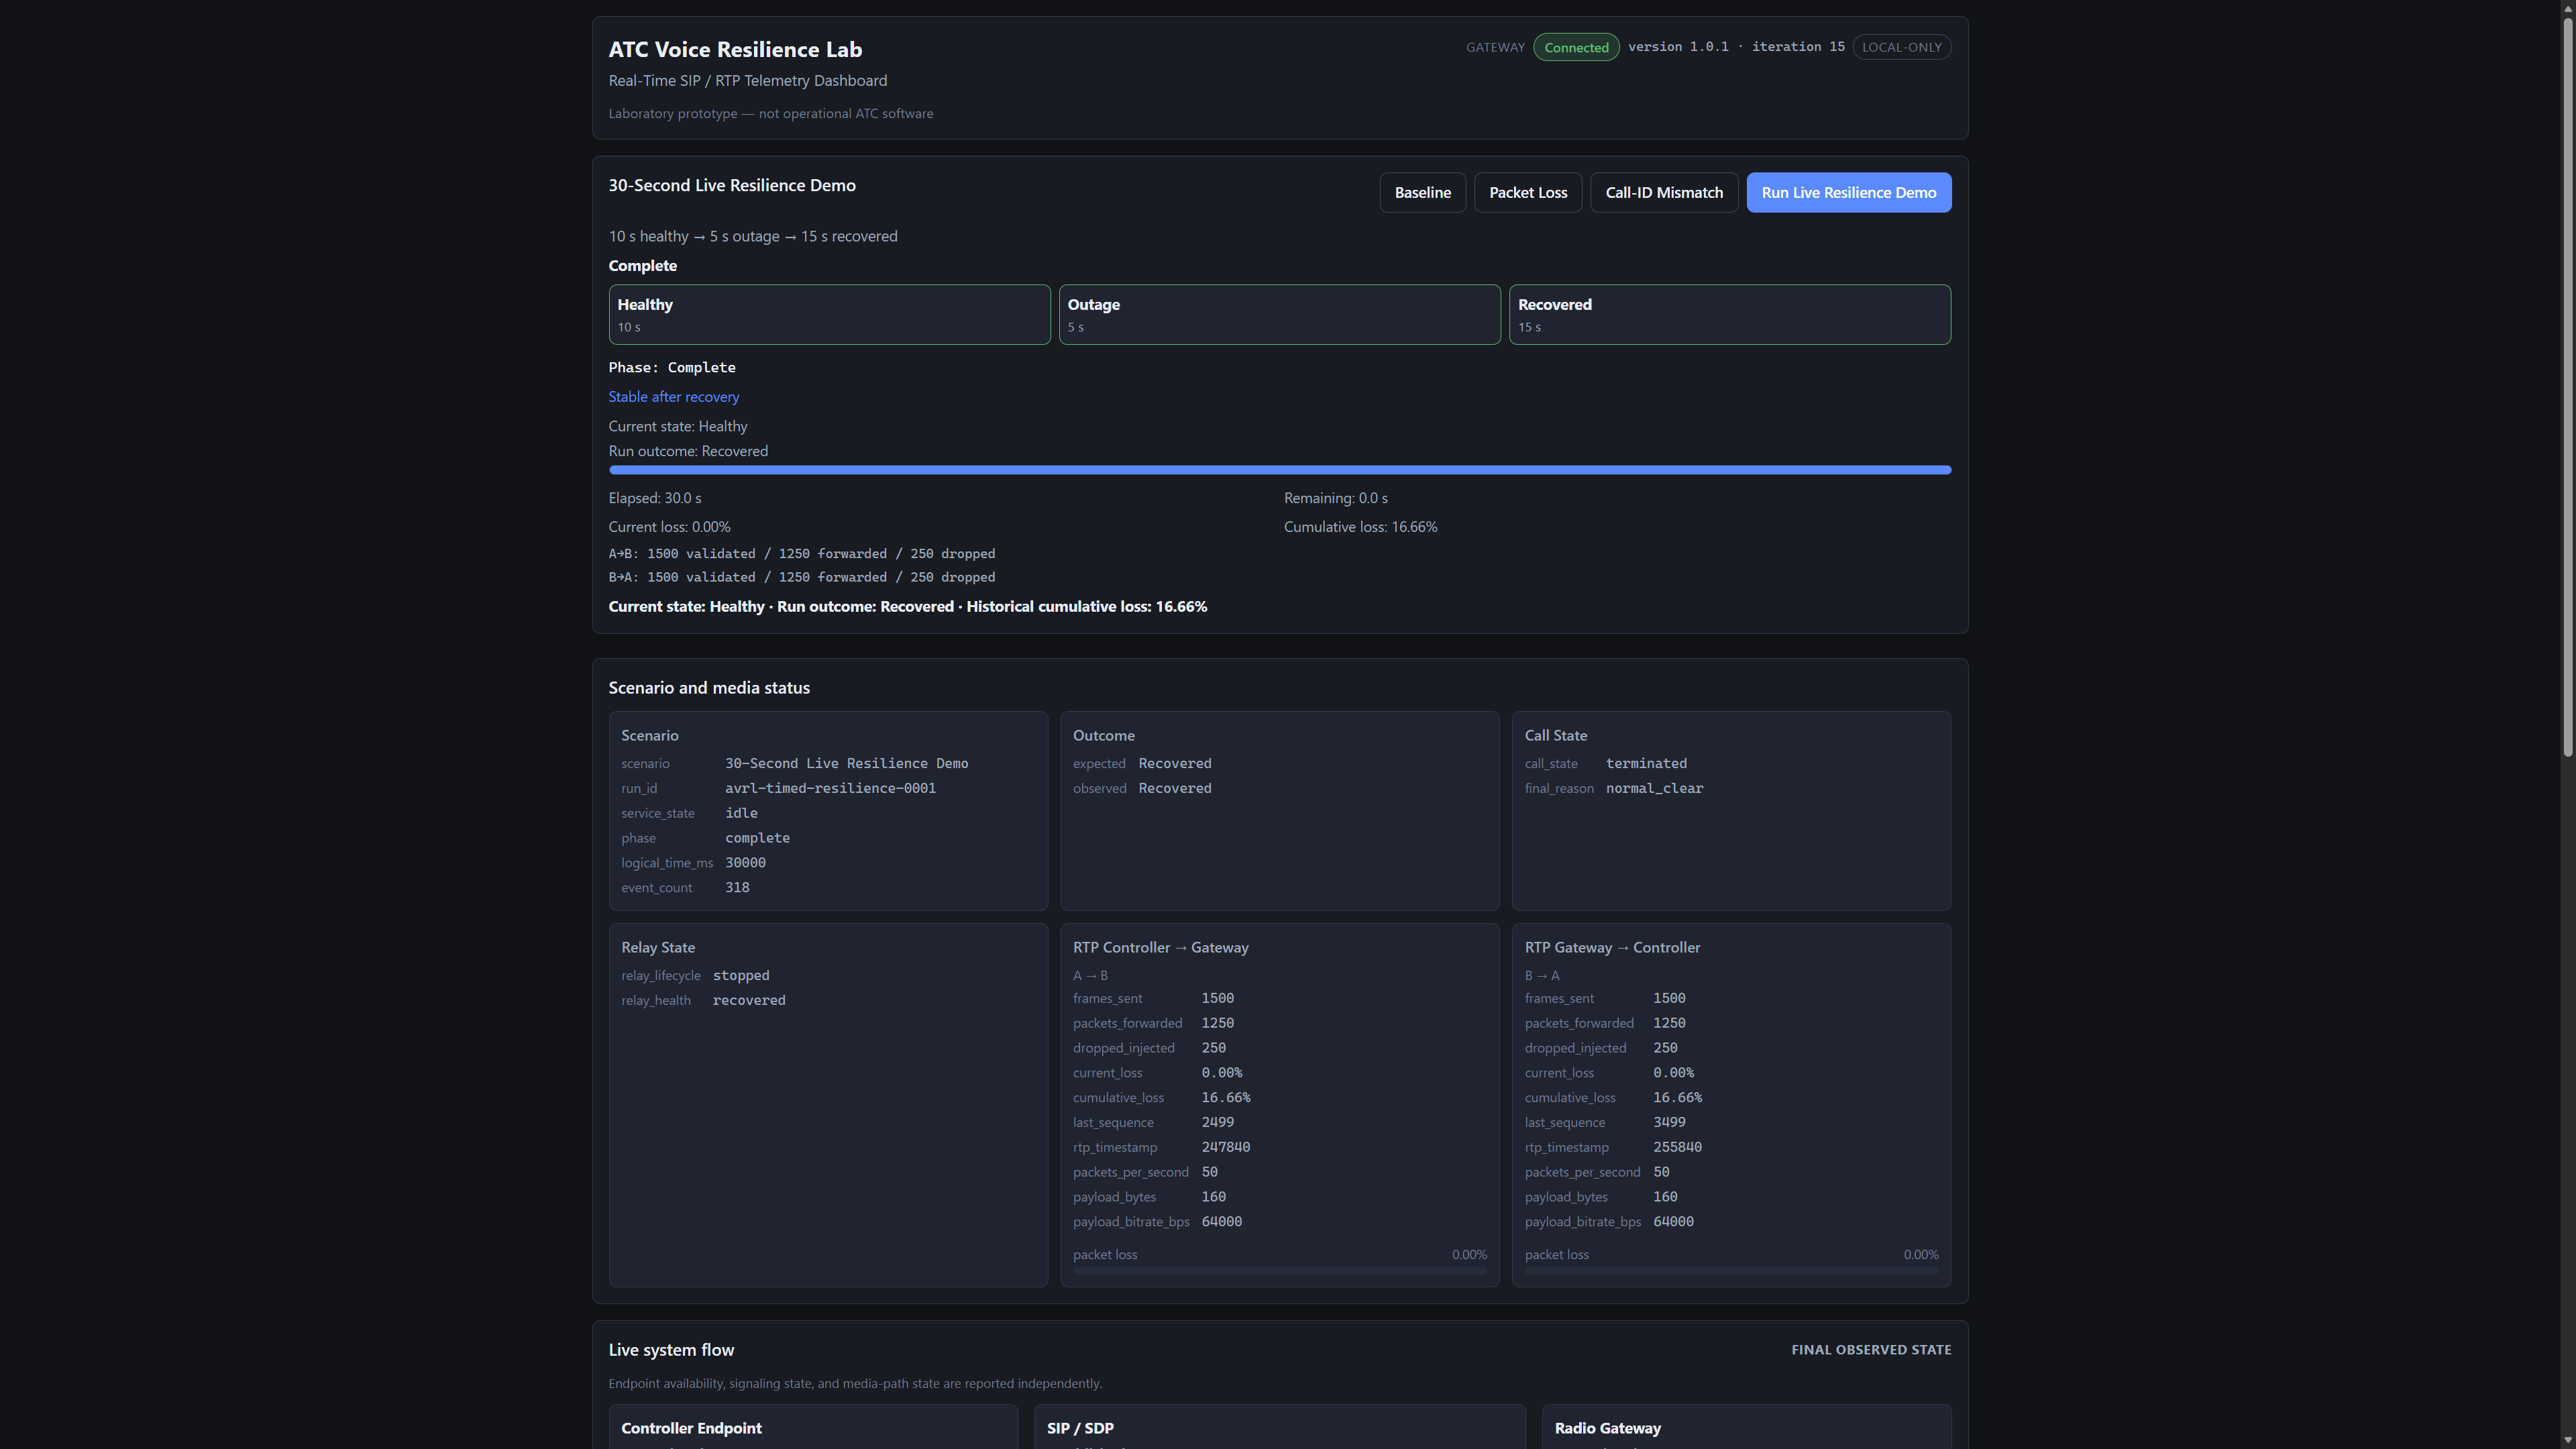Screen dimensions: 2576x1449
Task: Click the bold Historical cumulative loss summary line
Action: point(907,607)
